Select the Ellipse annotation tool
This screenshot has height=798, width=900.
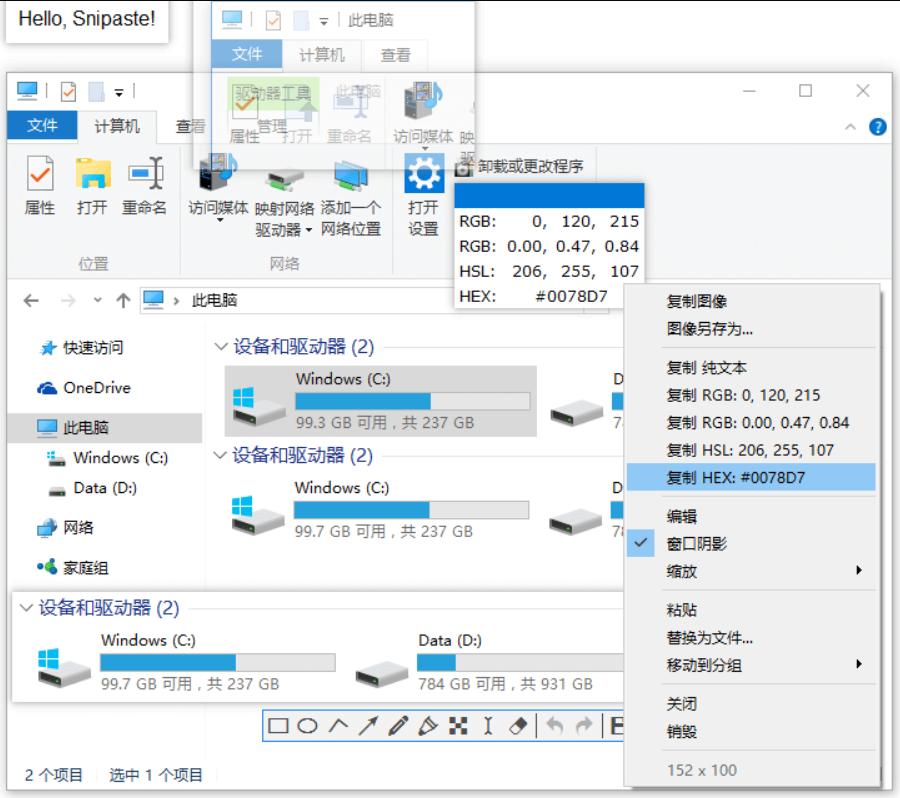tap(307, 724)
